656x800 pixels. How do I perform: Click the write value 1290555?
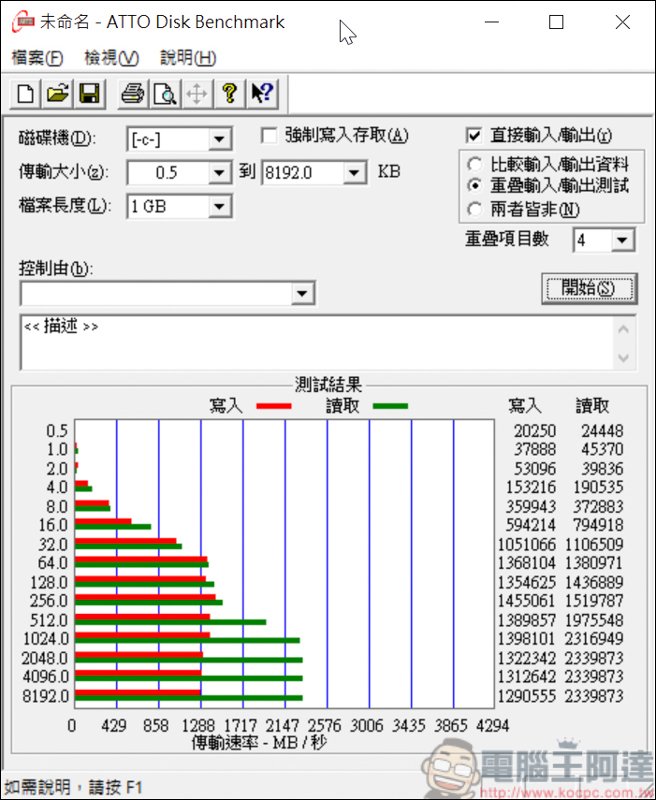[x=526, y=696]
